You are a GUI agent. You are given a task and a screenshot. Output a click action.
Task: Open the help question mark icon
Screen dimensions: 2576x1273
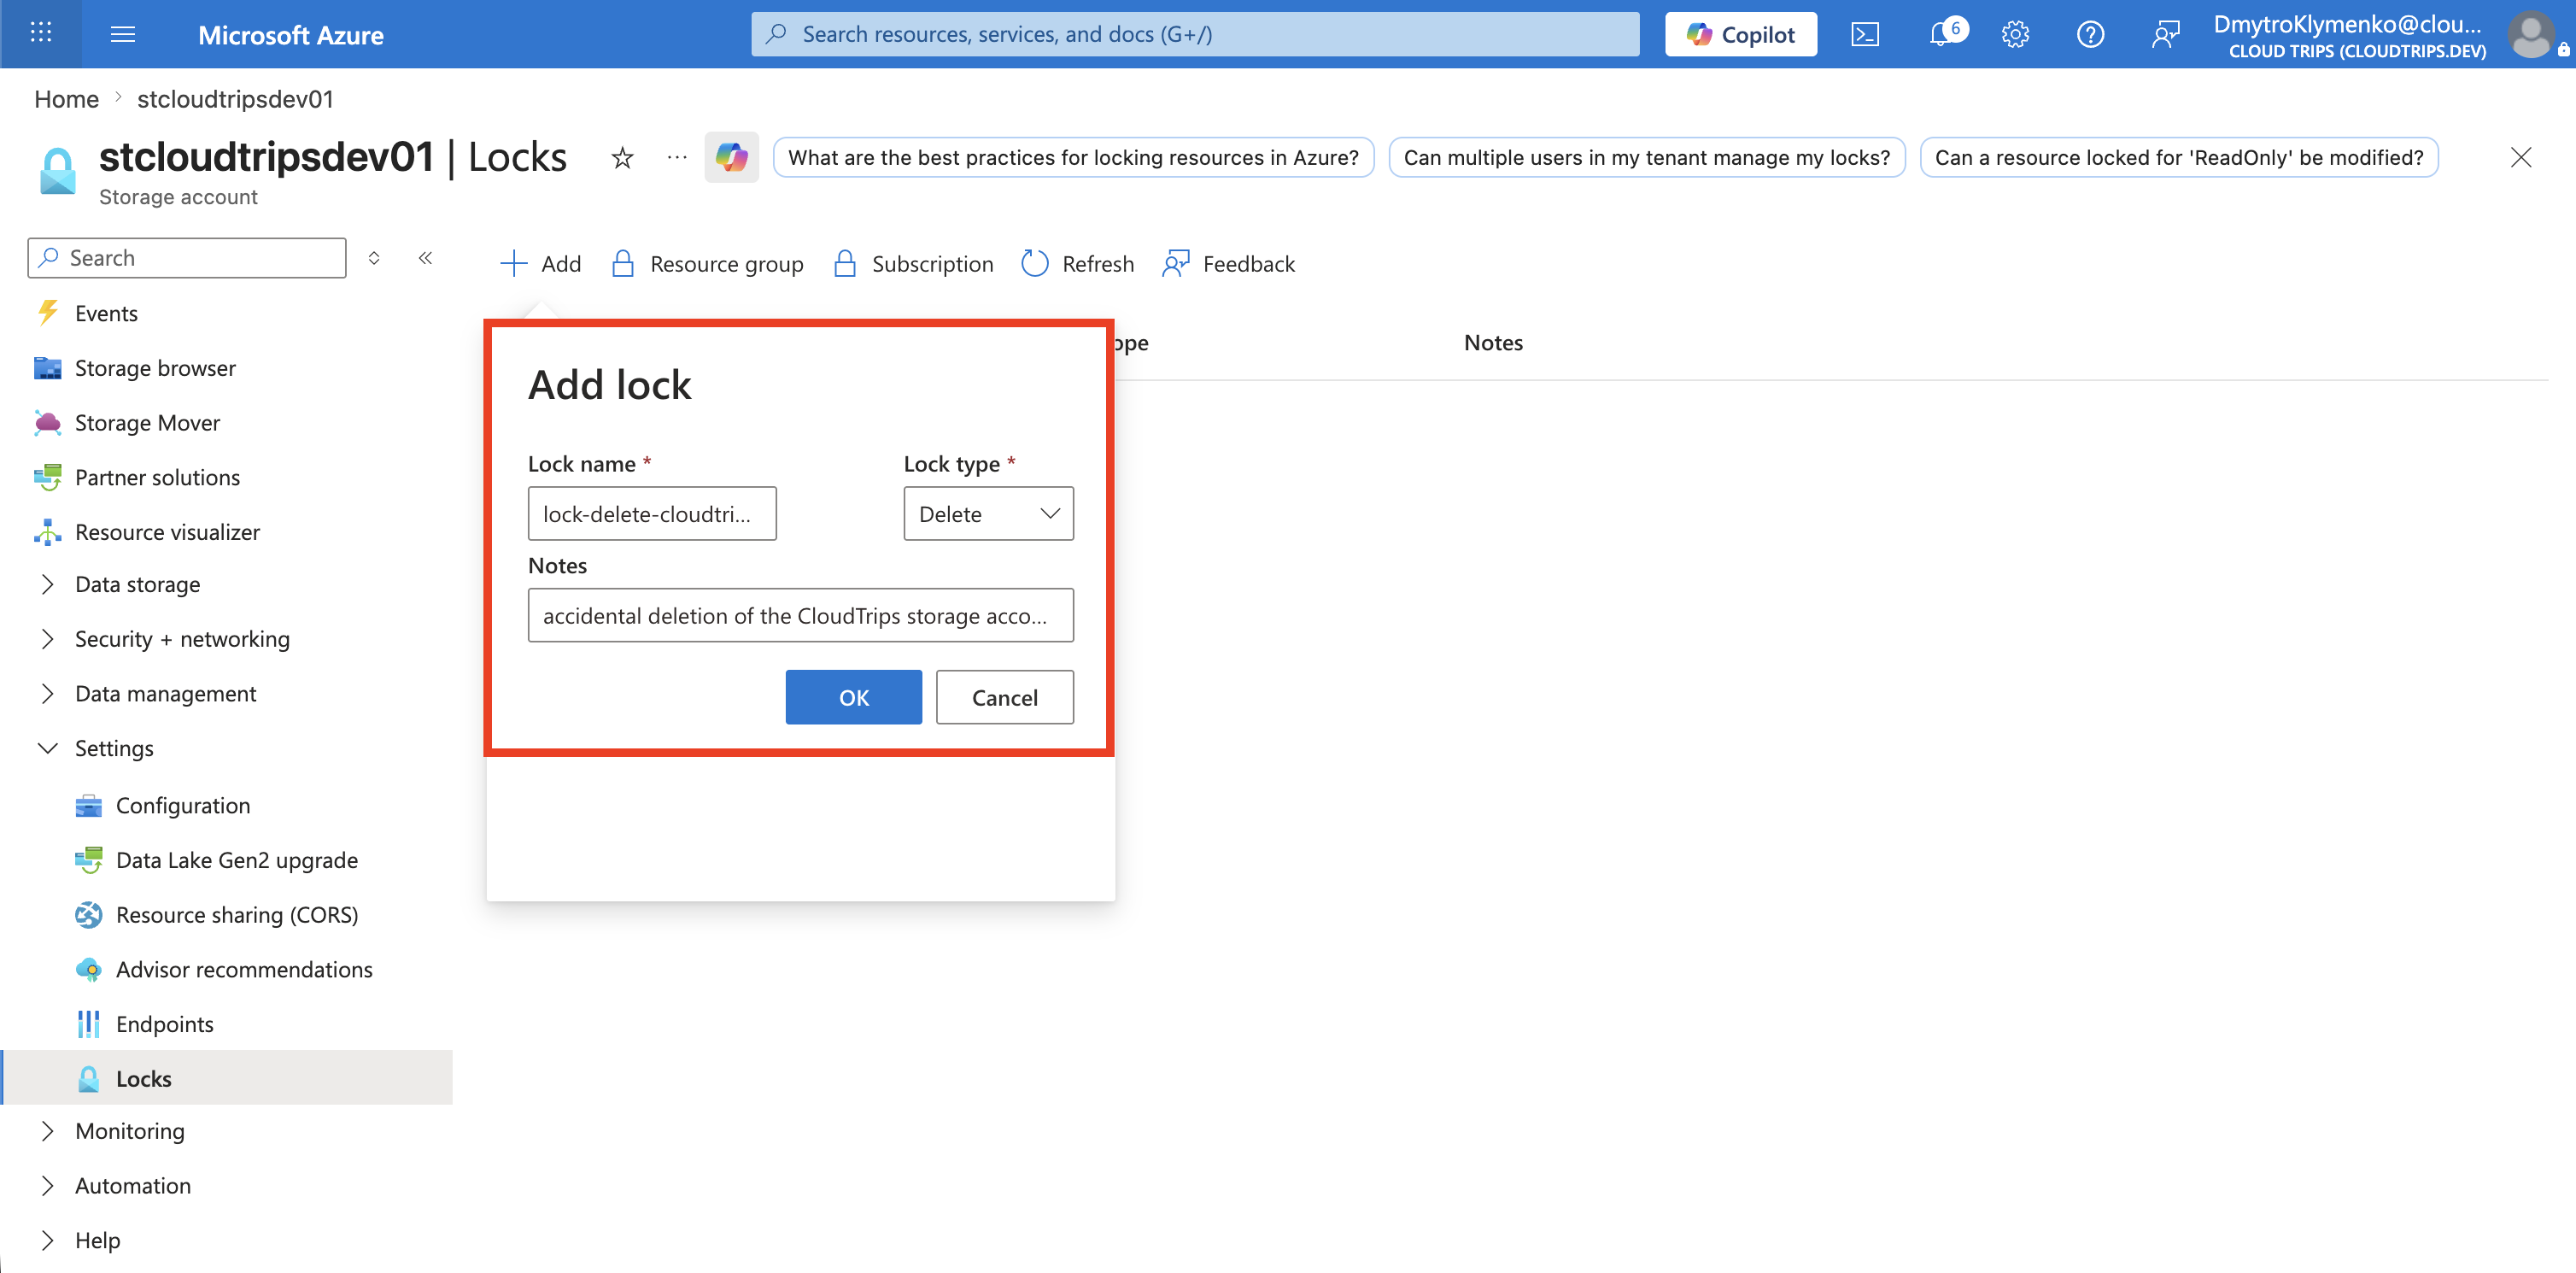2090,34
